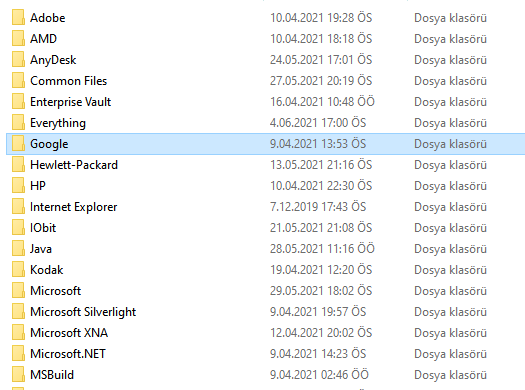Click the Everything folder icon
Image resolution: width=525 pixels, height=390 pixels.
pos(18,123)
